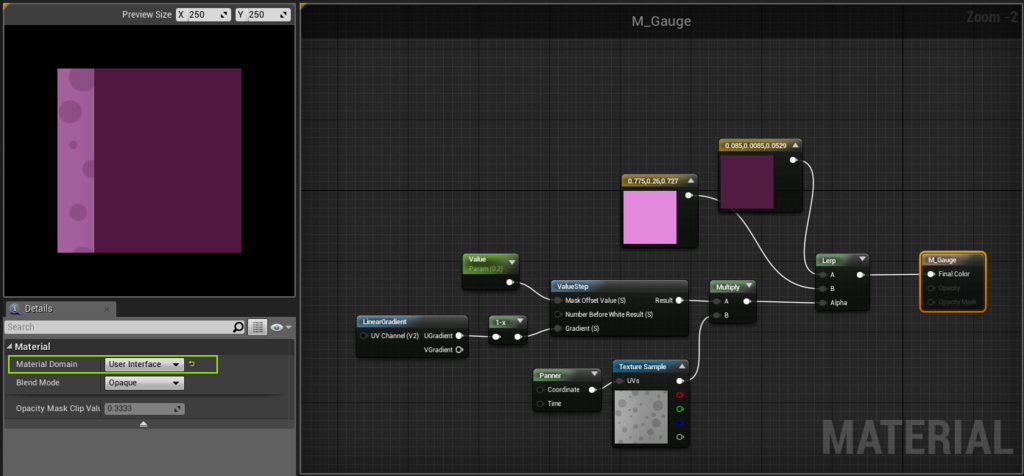
Task: Click the magnifier icon in the Details search
Action: pyautogui.click(x=238, y=327)
